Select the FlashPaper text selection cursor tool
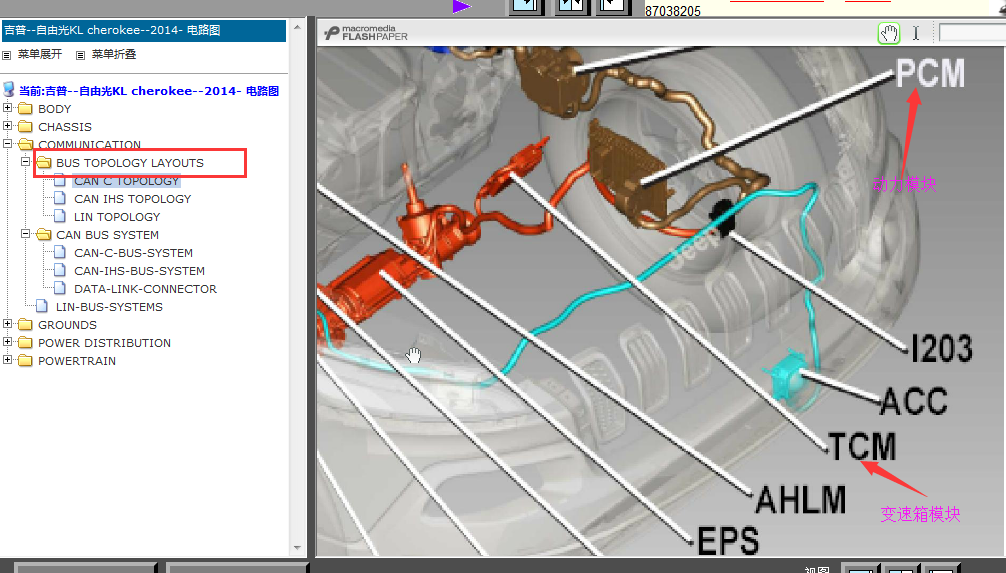 pos(916,33)
